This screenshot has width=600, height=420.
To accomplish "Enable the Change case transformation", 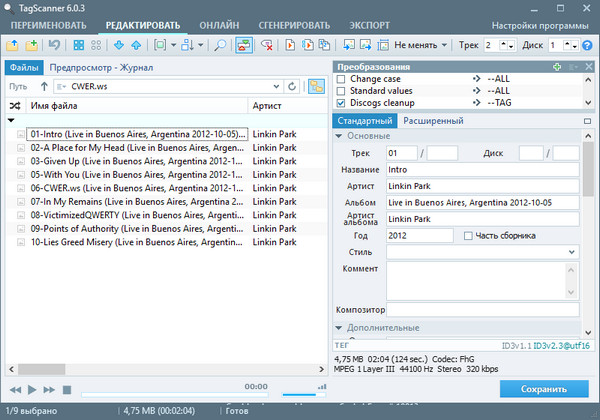I will [x=341, y=78].
